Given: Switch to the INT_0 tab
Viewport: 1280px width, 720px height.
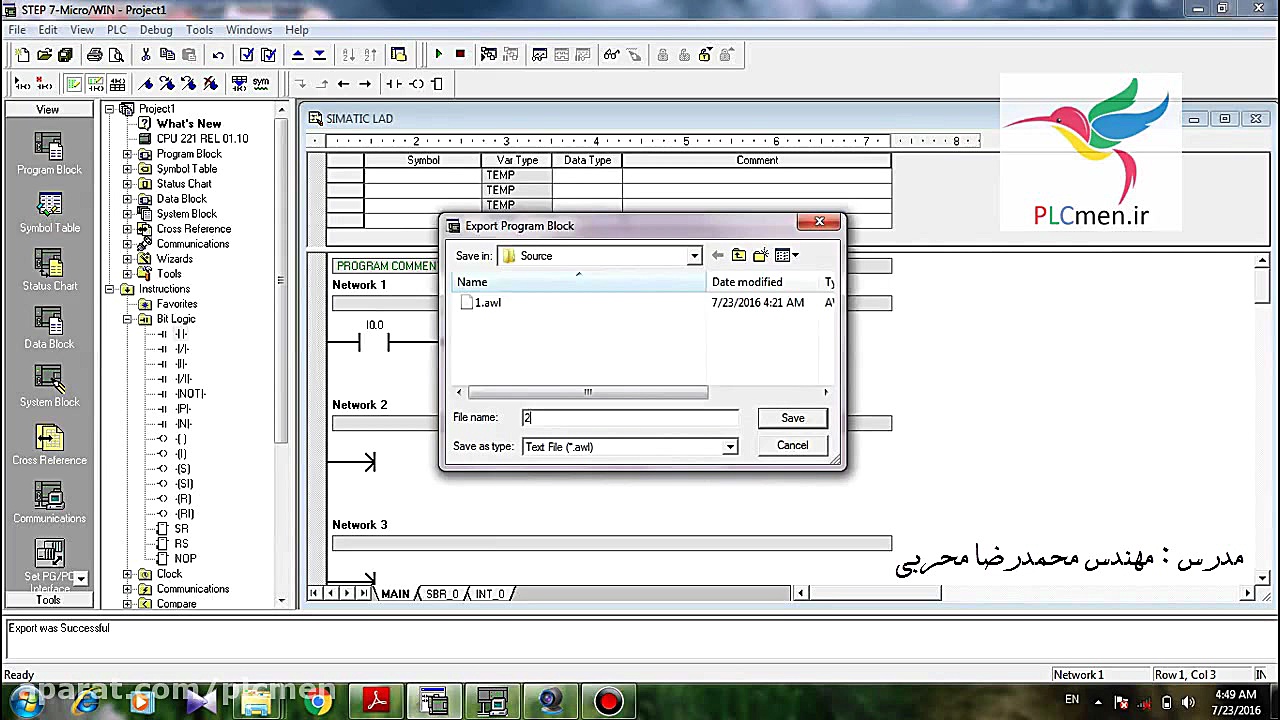Looking at the screenshot, I should (x=490, y=594).
